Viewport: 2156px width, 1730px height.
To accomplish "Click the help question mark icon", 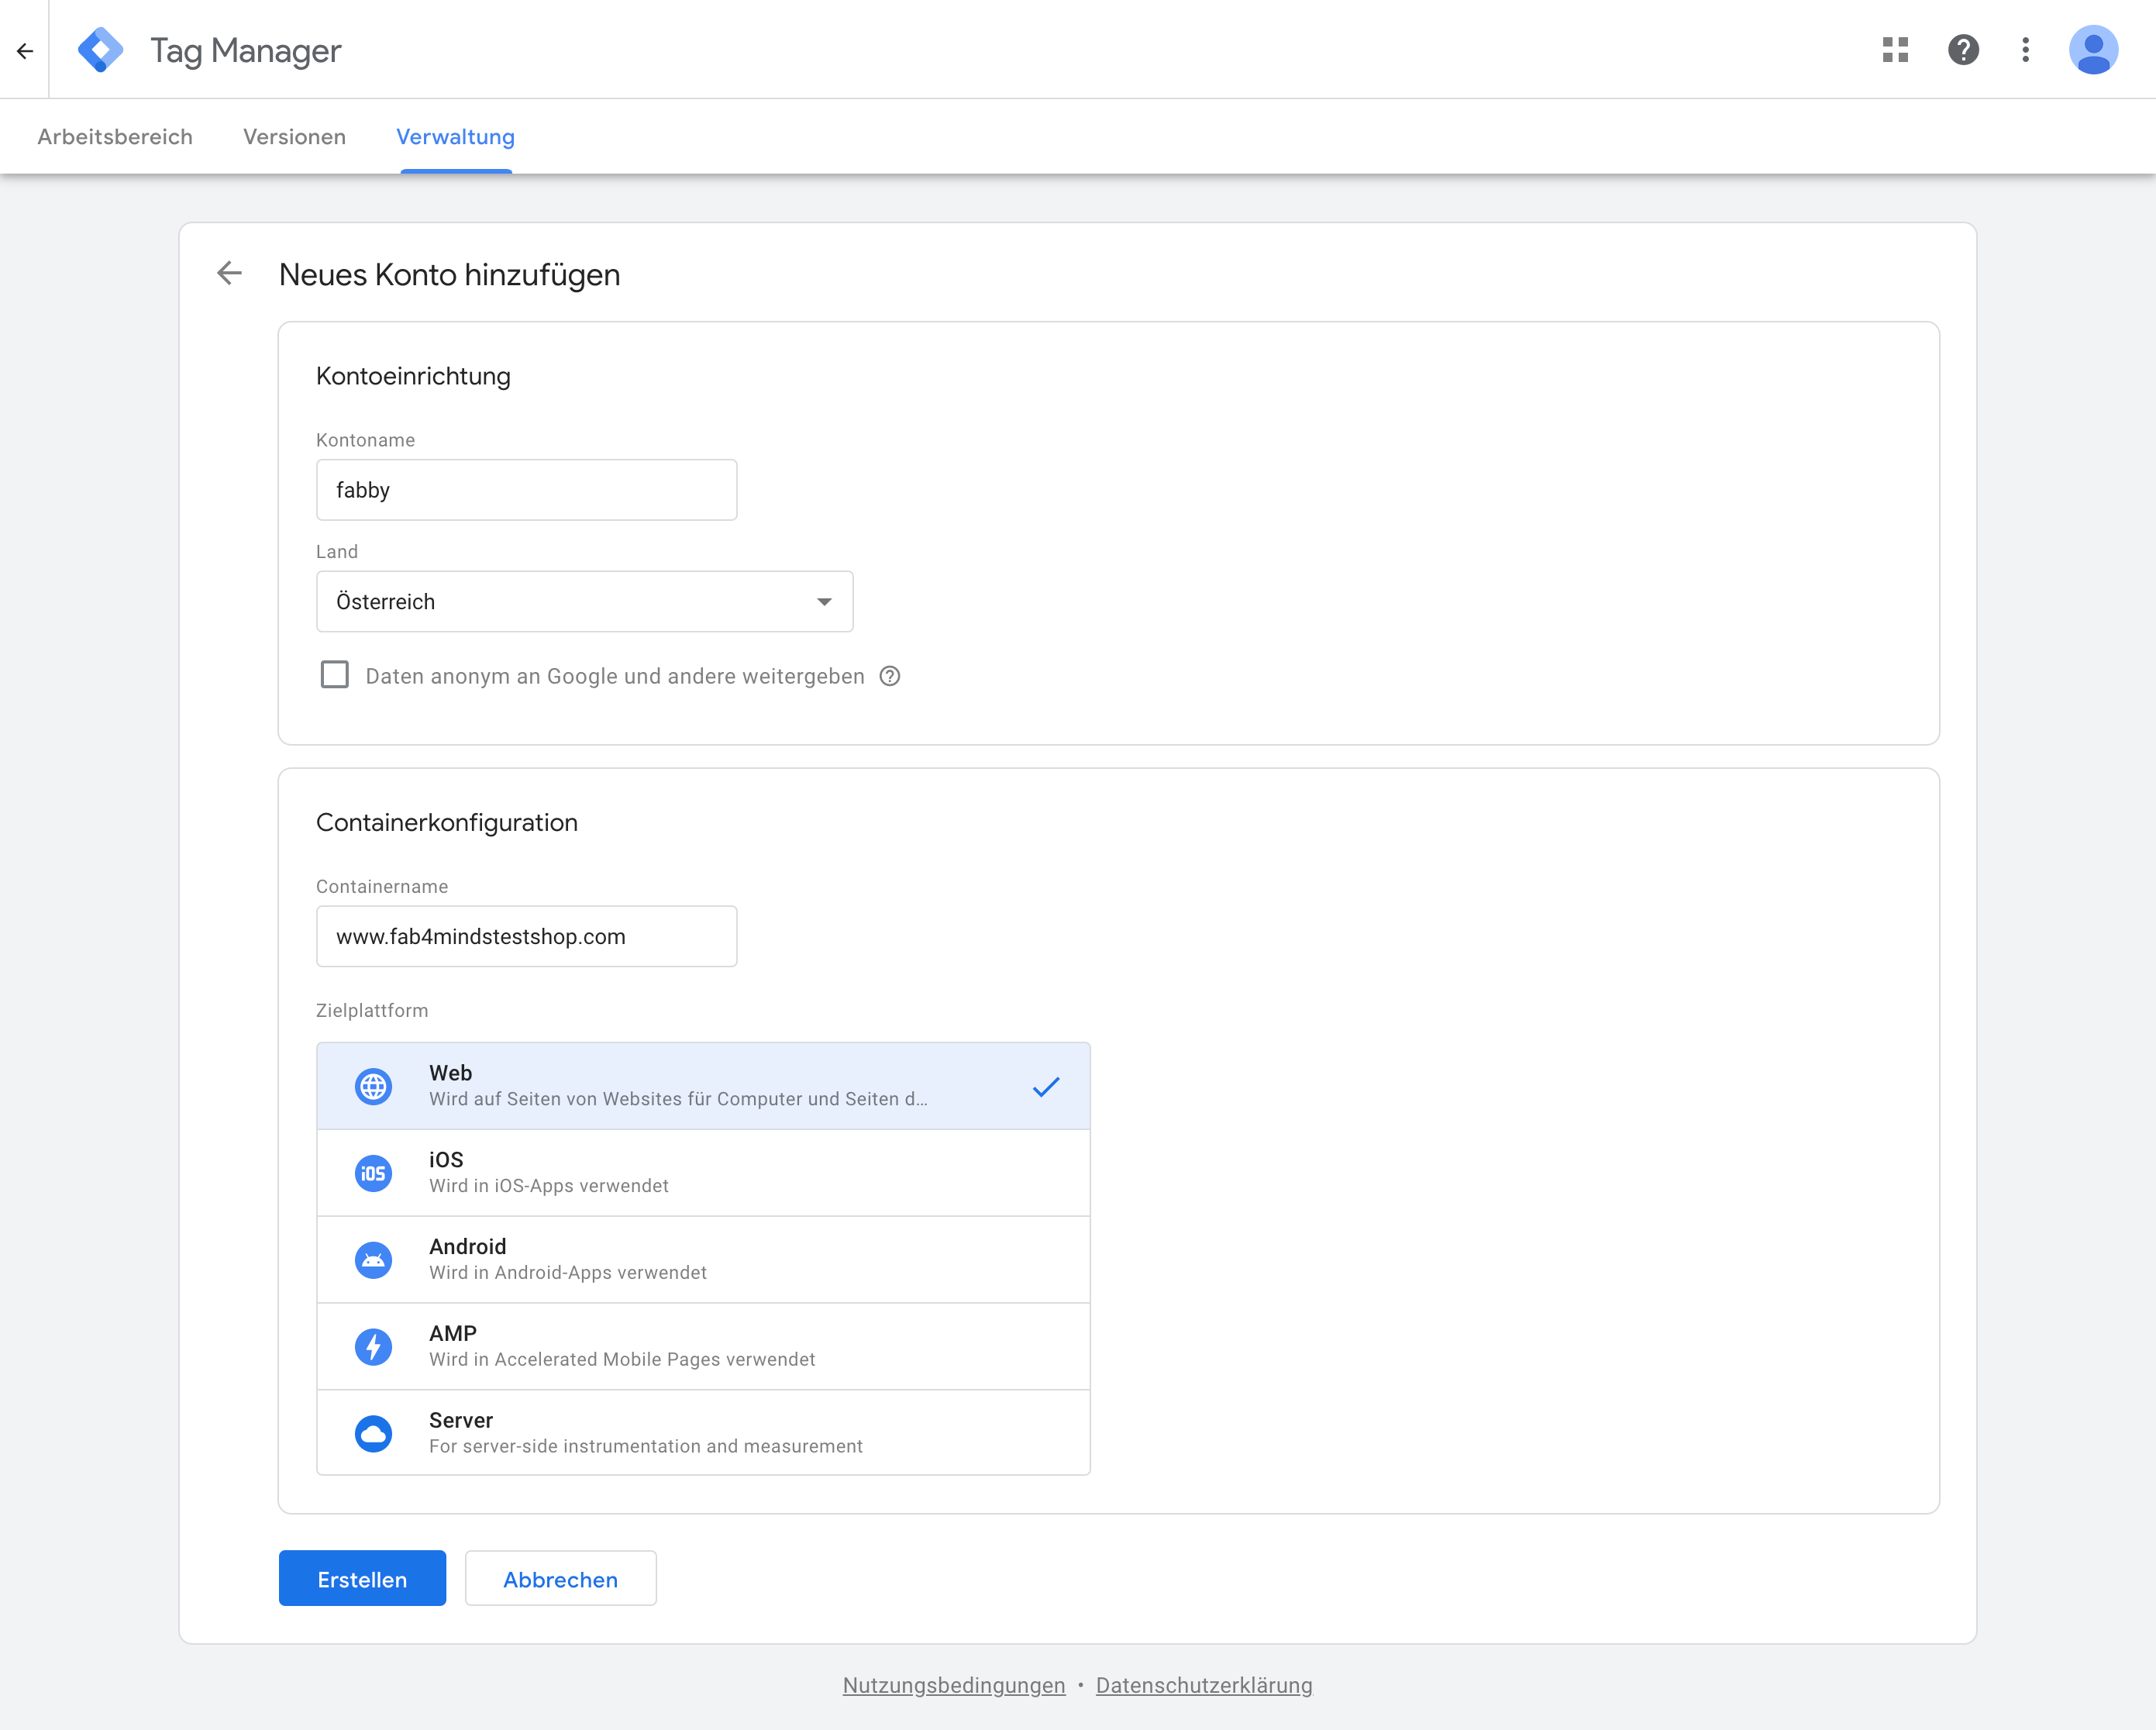I will pos(1963,50).
